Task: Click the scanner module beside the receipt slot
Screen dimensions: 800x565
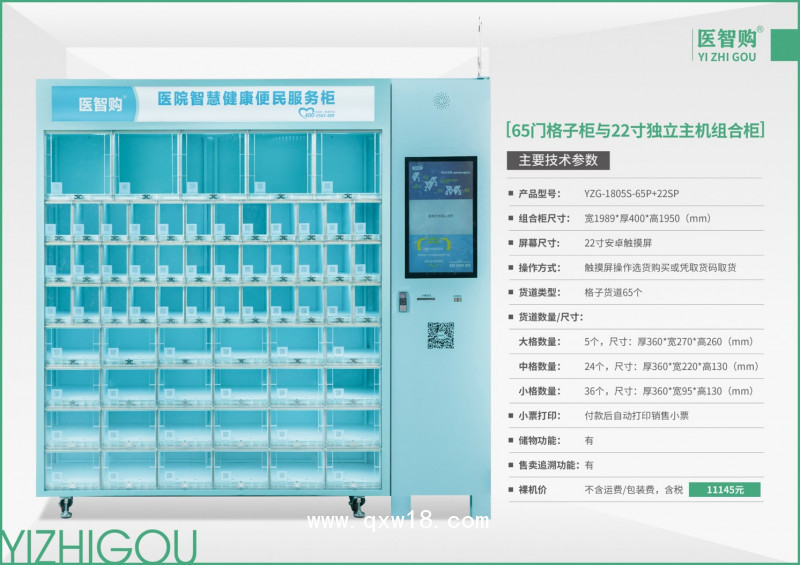Action: click(403, 302)
